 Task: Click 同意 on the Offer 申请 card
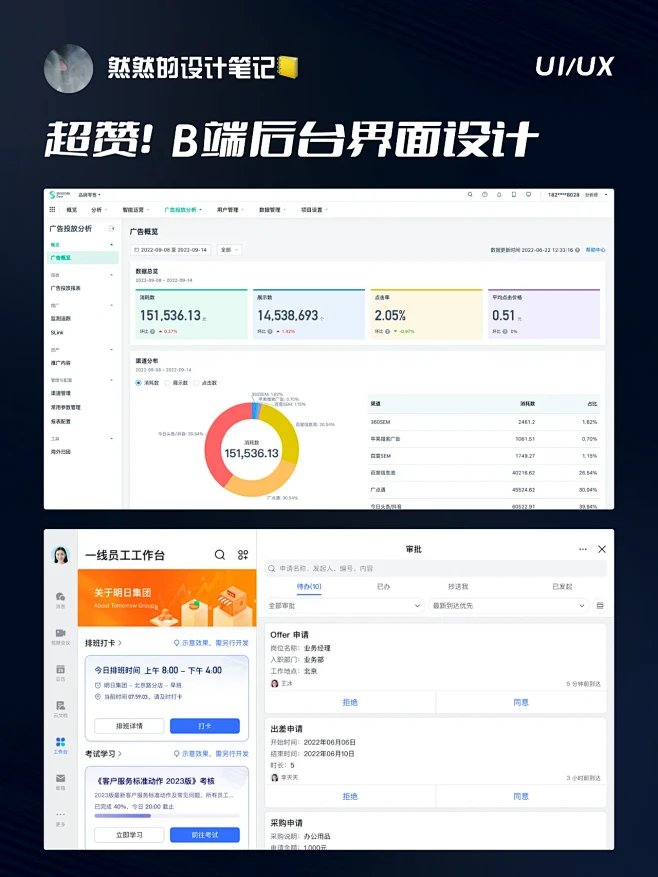tap(521, 703)
